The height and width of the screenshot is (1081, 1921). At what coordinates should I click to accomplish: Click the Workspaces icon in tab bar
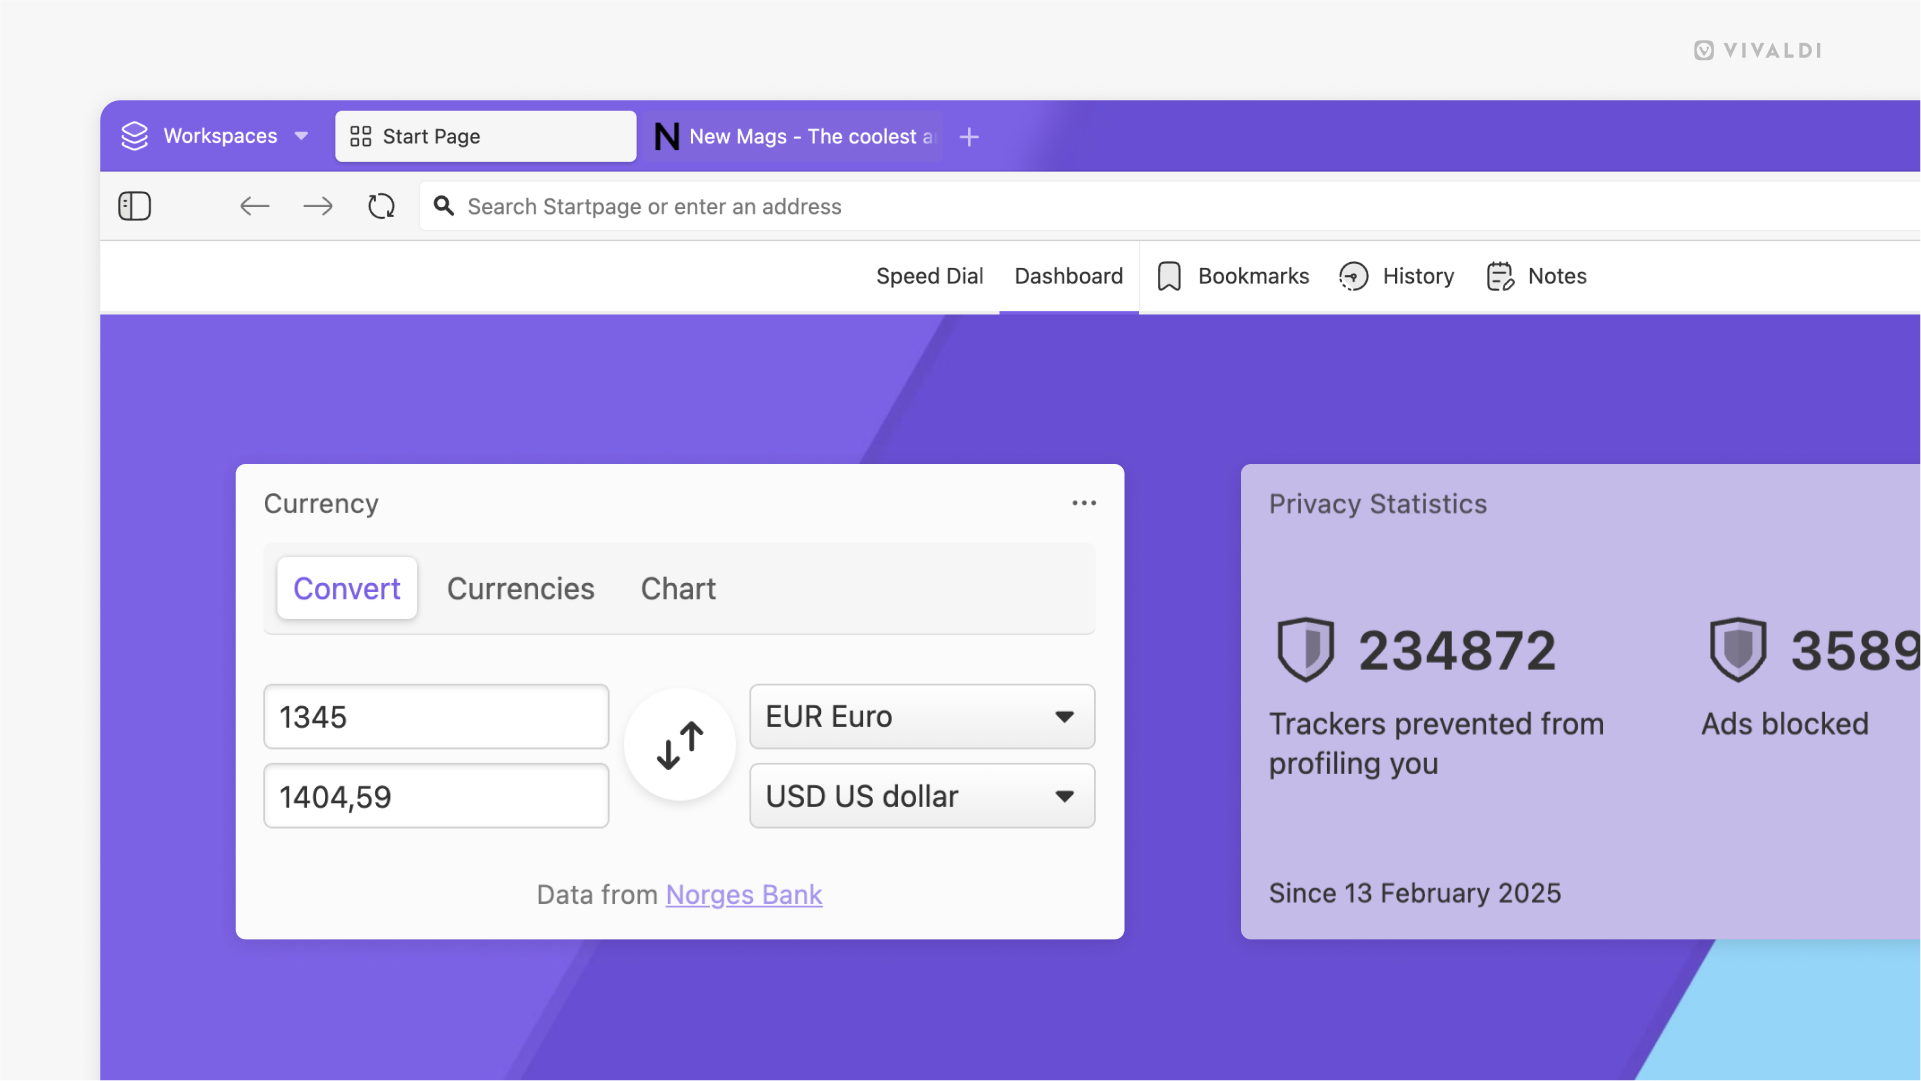click(135, 136)
